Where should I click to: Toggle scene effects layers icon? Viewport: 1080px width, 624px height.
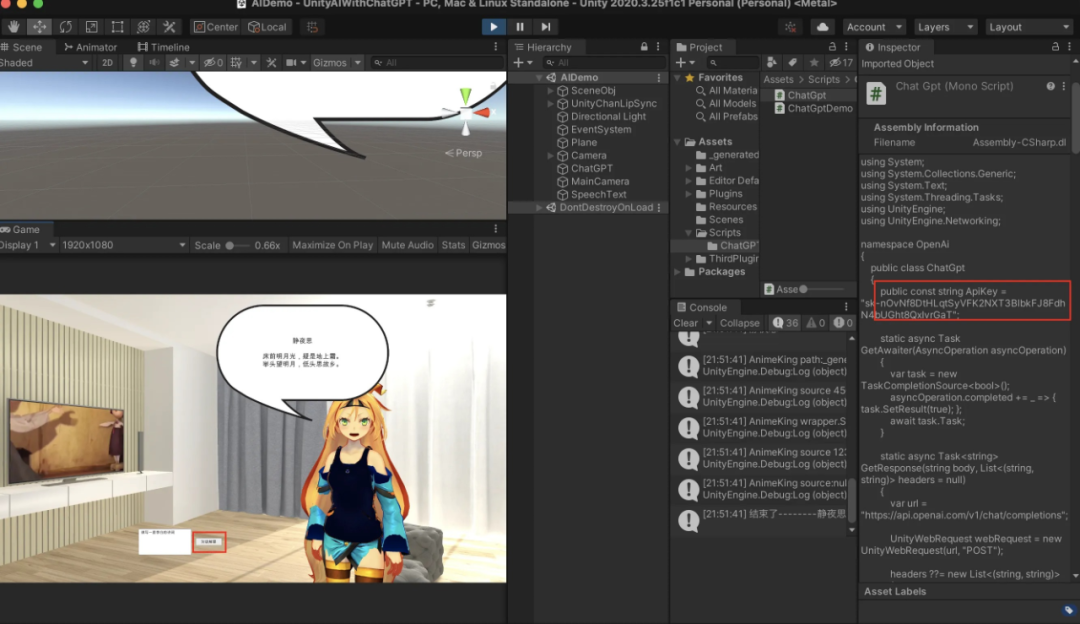tap(175, 63)
